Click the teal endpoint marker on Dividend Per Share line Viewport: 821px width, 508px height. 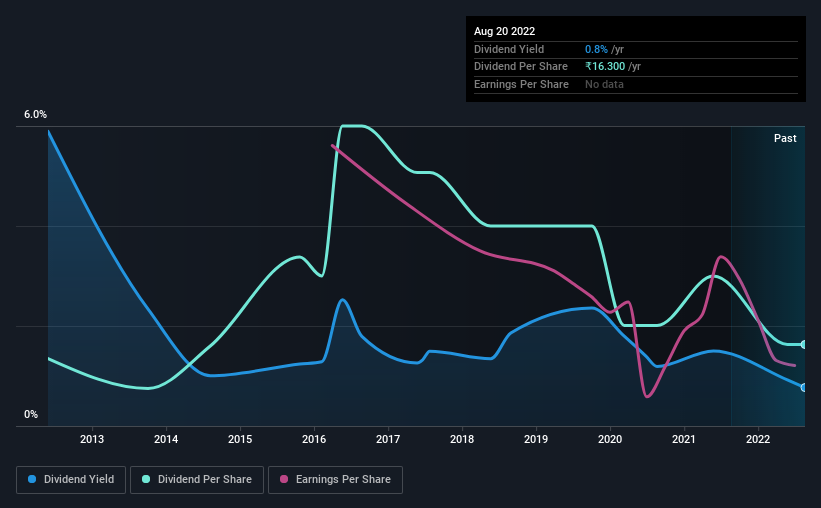click(x=803, y=345)
